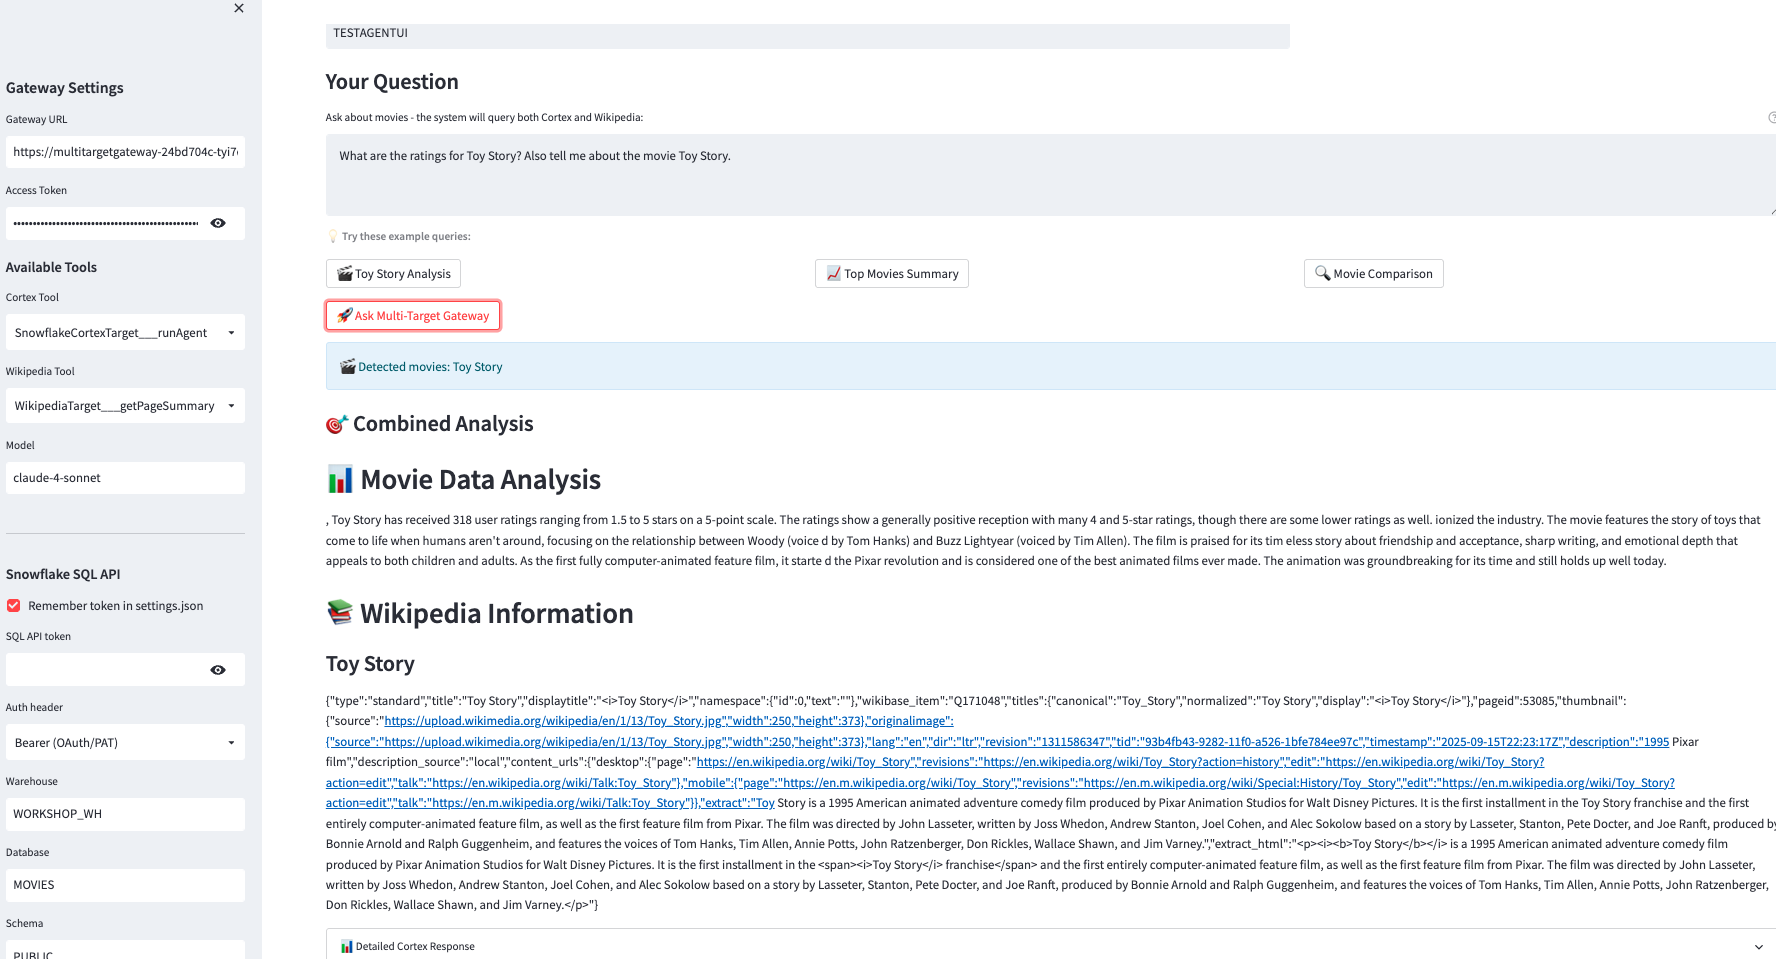Open the Wikipedia Tool dropdown
Screen dimensions: 1776x959
coord(125,406)
